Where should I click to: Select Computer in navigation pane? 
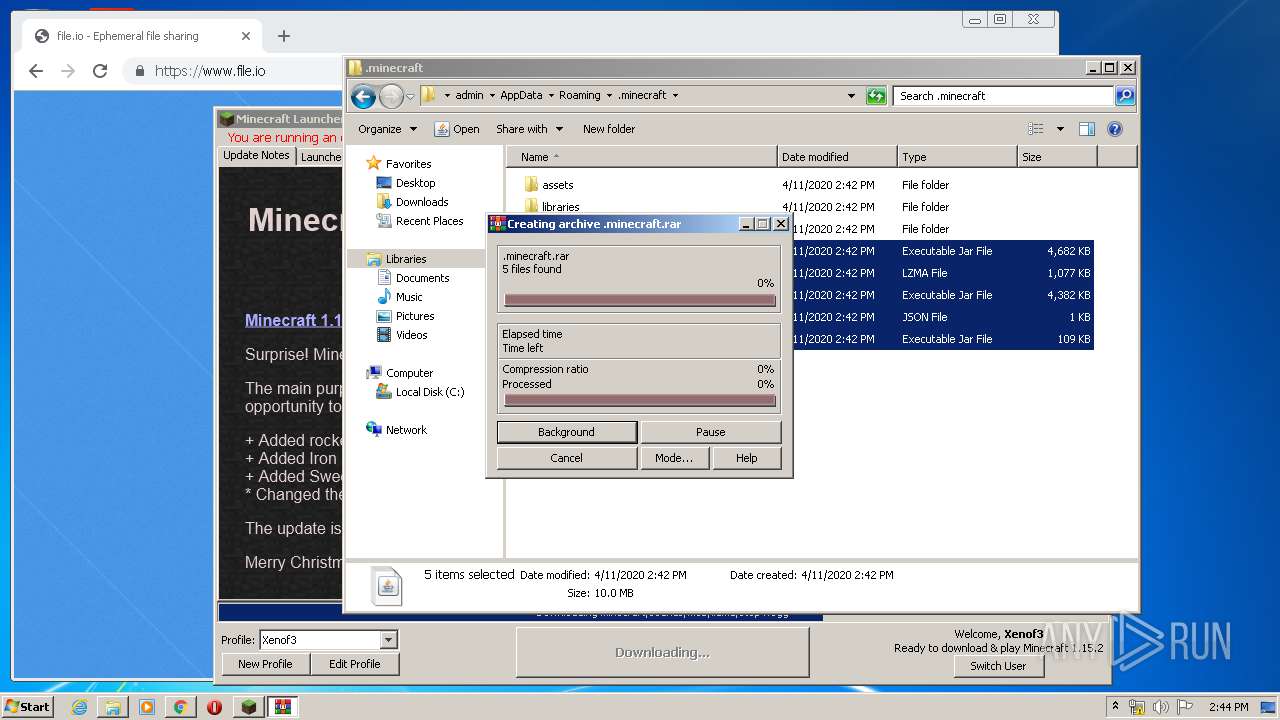coord(409,373)
